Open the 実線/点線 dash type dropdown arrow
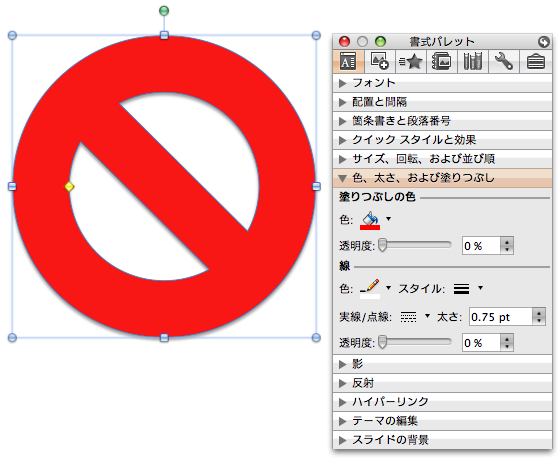 click(x=427, y=316)
